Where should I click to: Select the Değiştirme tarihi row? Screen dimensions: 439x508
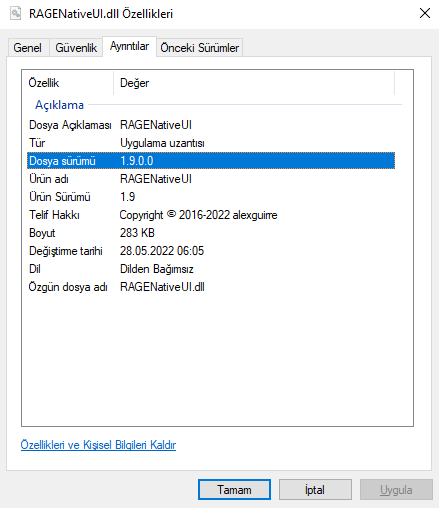(x=211, y=251)
